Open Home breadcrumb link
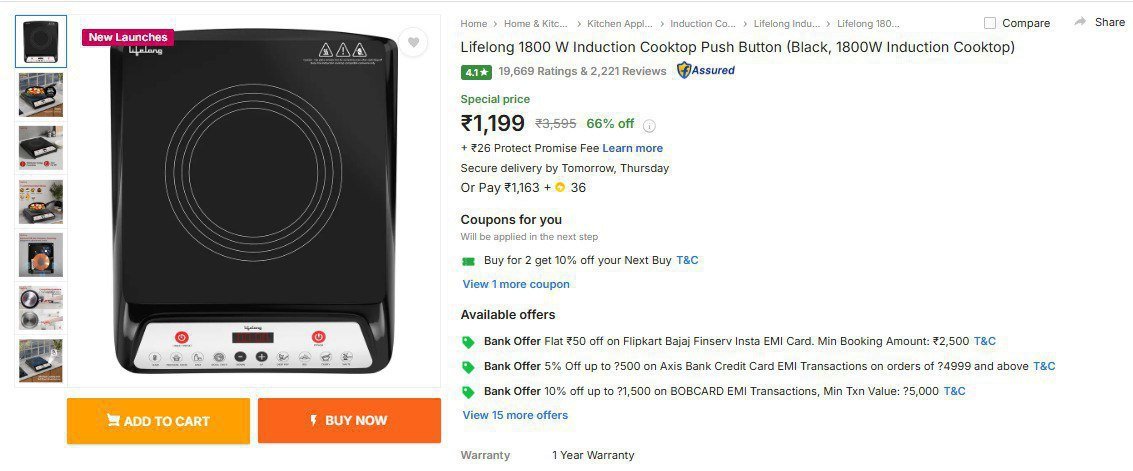Viewport: 1133px width, 471px height. pos(473,23)
